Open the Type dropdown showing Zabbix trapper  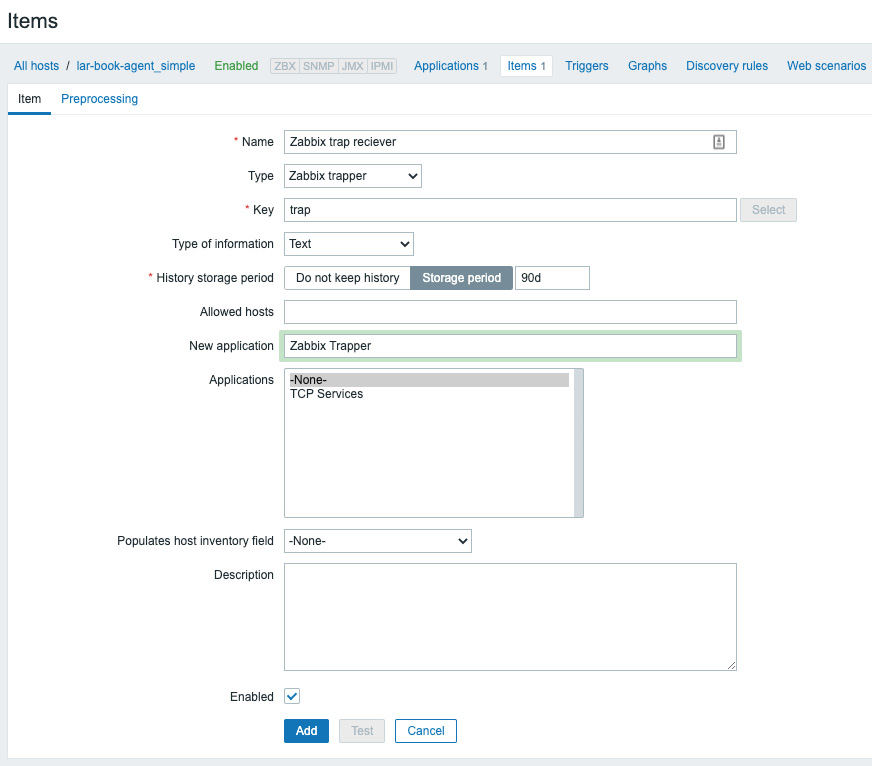353,176
